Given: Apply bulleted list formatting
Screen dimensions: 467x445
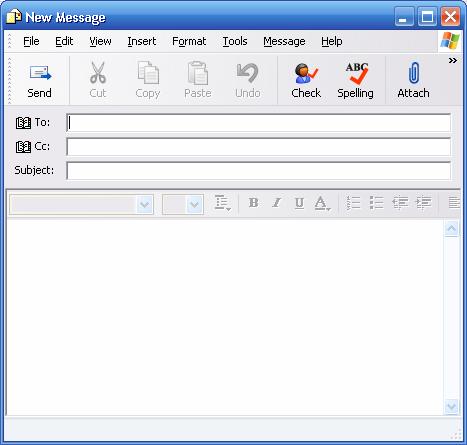Looking at the screenshot, I should coord(376,202).
